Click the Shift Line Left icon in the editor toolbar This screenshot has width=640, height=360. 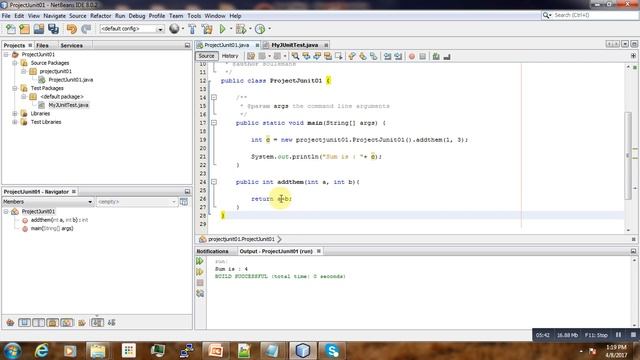[x=387, y=56]
